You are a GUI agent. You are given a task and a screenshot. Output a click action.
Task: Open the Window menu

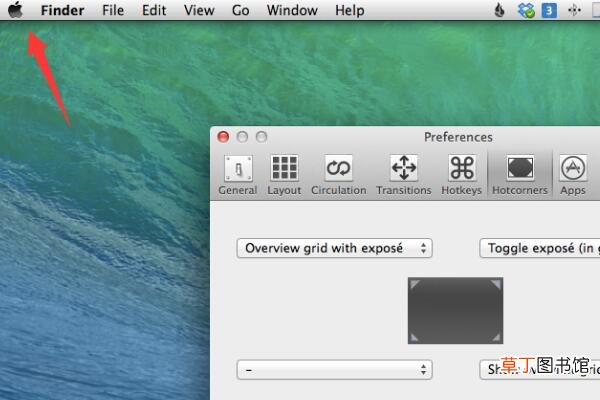pyautogui.click(x=292, y=10)
